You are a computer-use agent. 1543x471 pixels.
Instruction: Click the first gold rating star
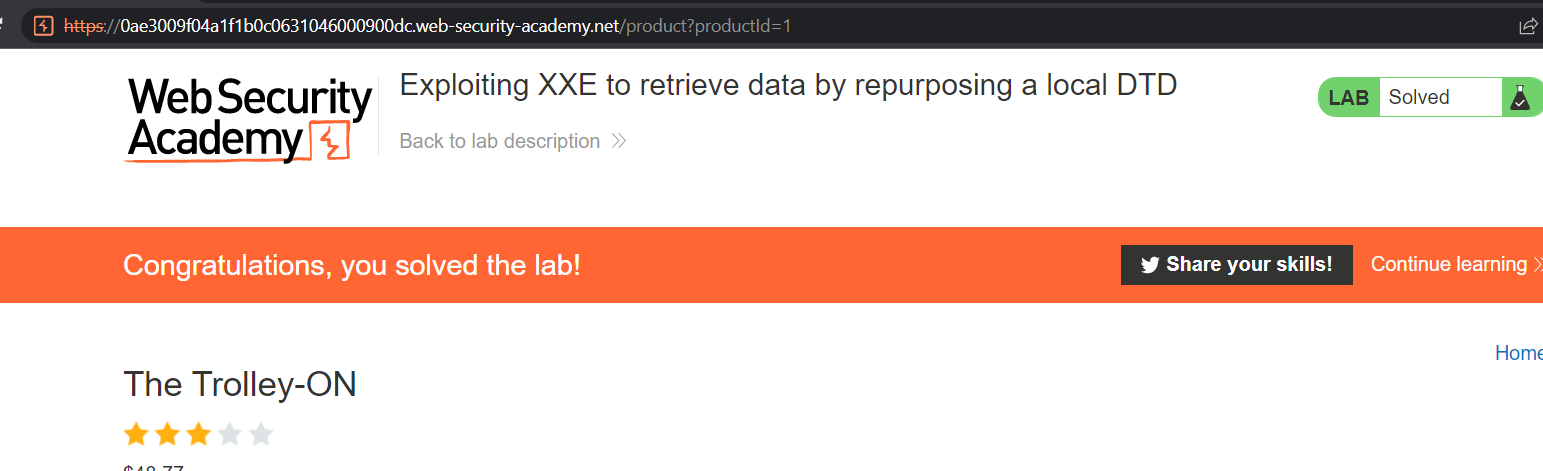(x=135, y=434)
